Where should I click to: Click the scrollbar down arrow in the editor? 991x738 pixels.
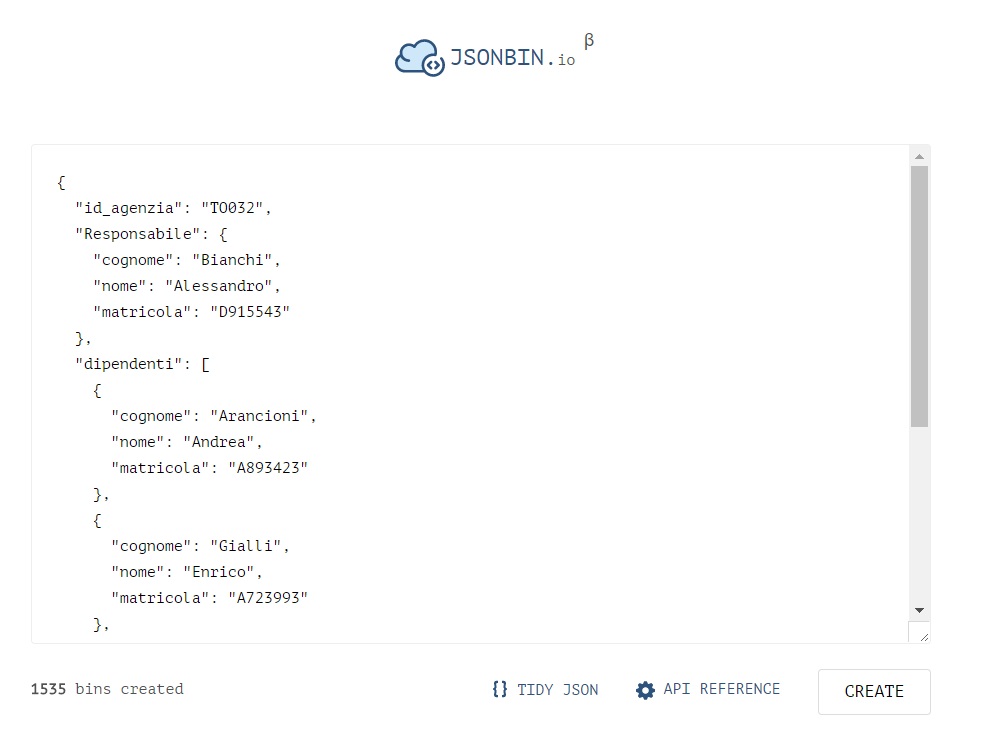click(919, 610)
